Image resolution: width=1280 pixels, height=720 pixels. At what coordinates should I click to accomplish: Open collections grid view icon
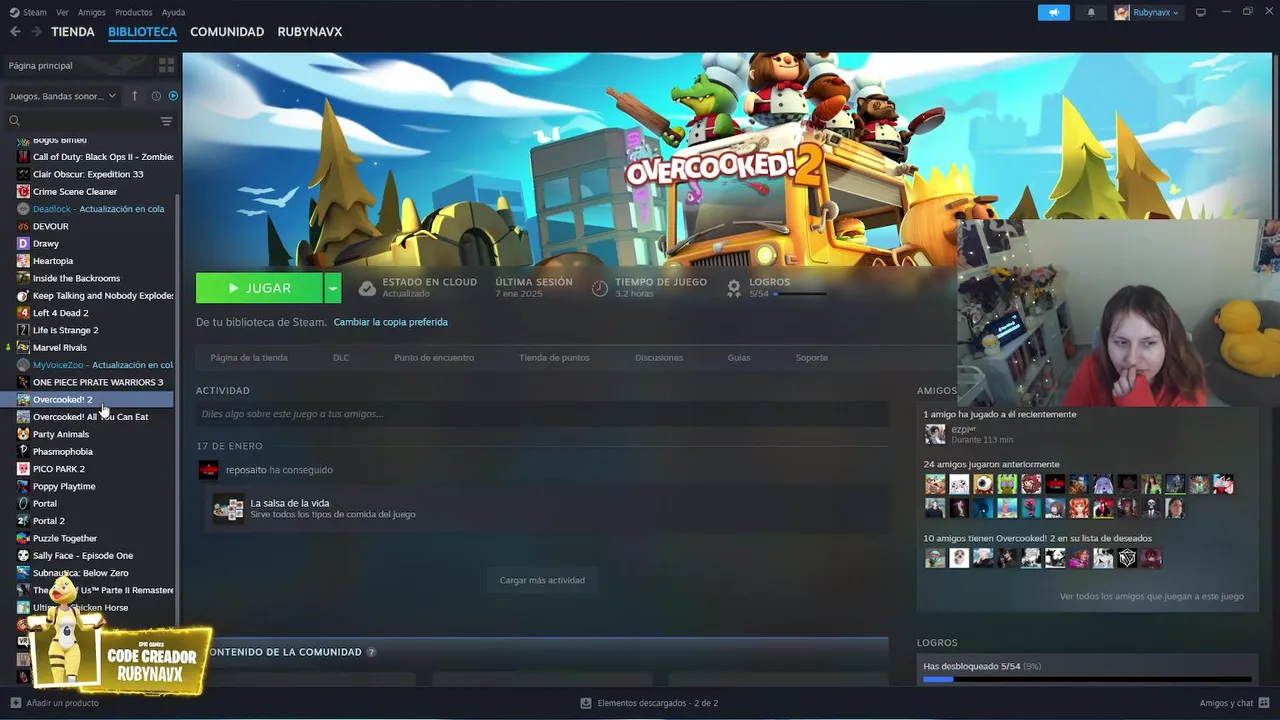pos(166,65)
